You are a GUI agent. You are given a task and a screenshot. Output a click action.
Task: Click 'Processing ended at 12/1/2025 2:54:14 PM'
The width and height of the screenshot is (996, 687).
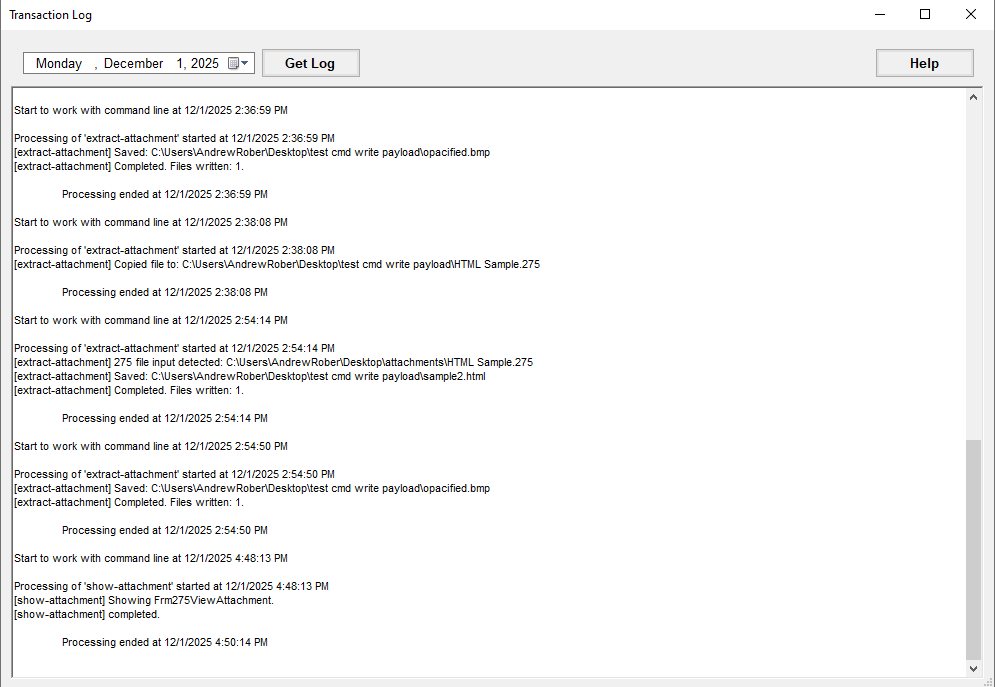(165, 418)
